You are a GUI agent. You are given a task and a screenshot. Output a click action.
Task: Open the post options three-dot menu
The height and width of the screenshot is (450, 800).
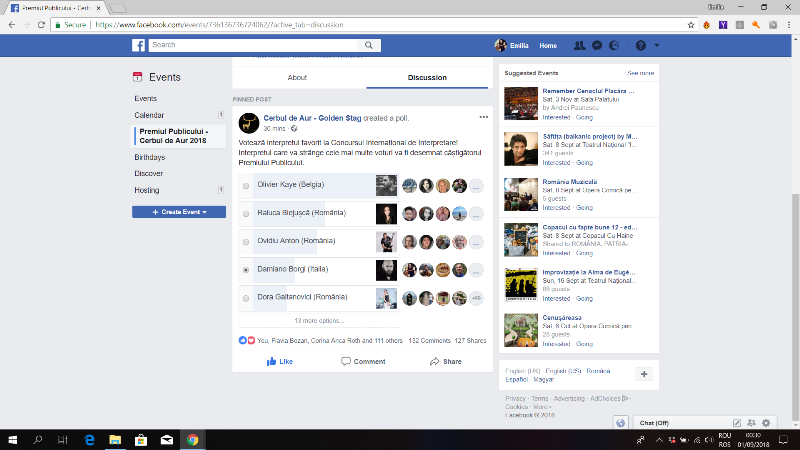tap(483, 118)
